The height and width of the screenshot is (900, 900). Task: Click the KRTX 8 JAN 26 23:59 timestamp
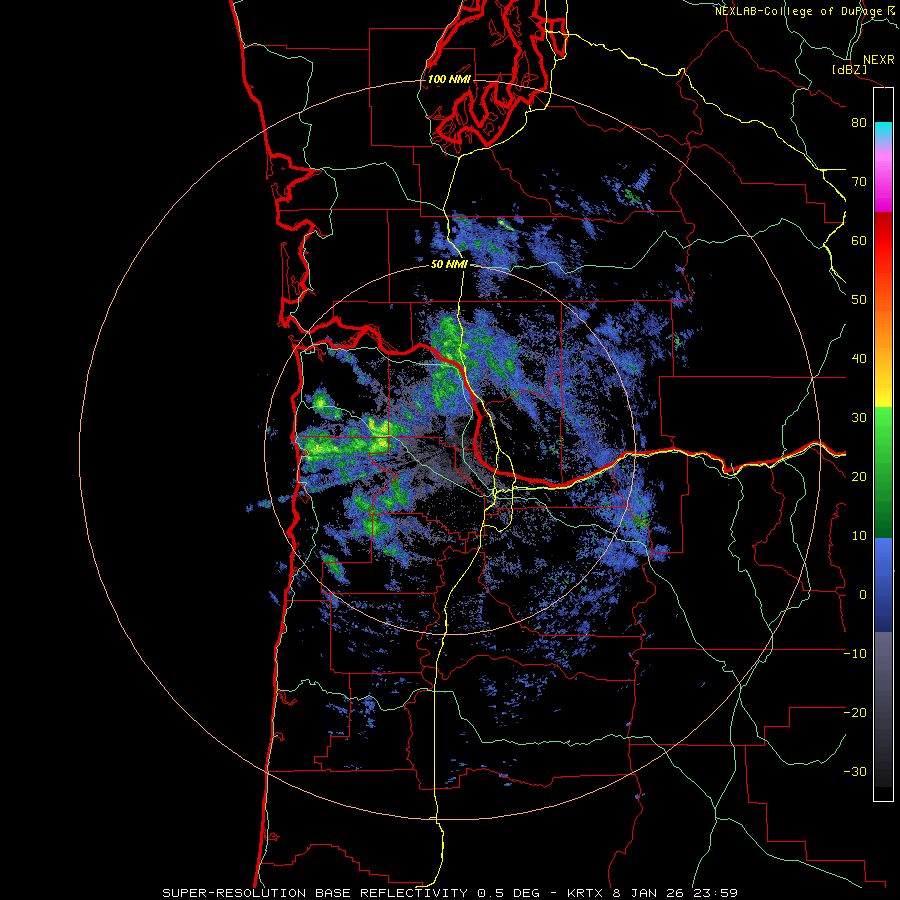(x=652, y=893)
